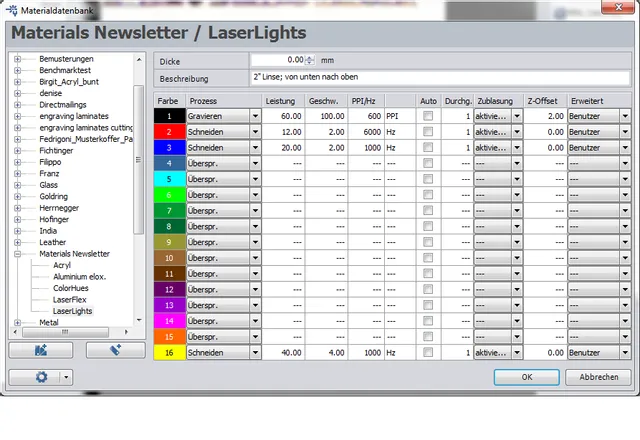This screenshot has height=440, width=640.
Task: Enable the Auto checkbox for color 1
Action: click(428, 117)
